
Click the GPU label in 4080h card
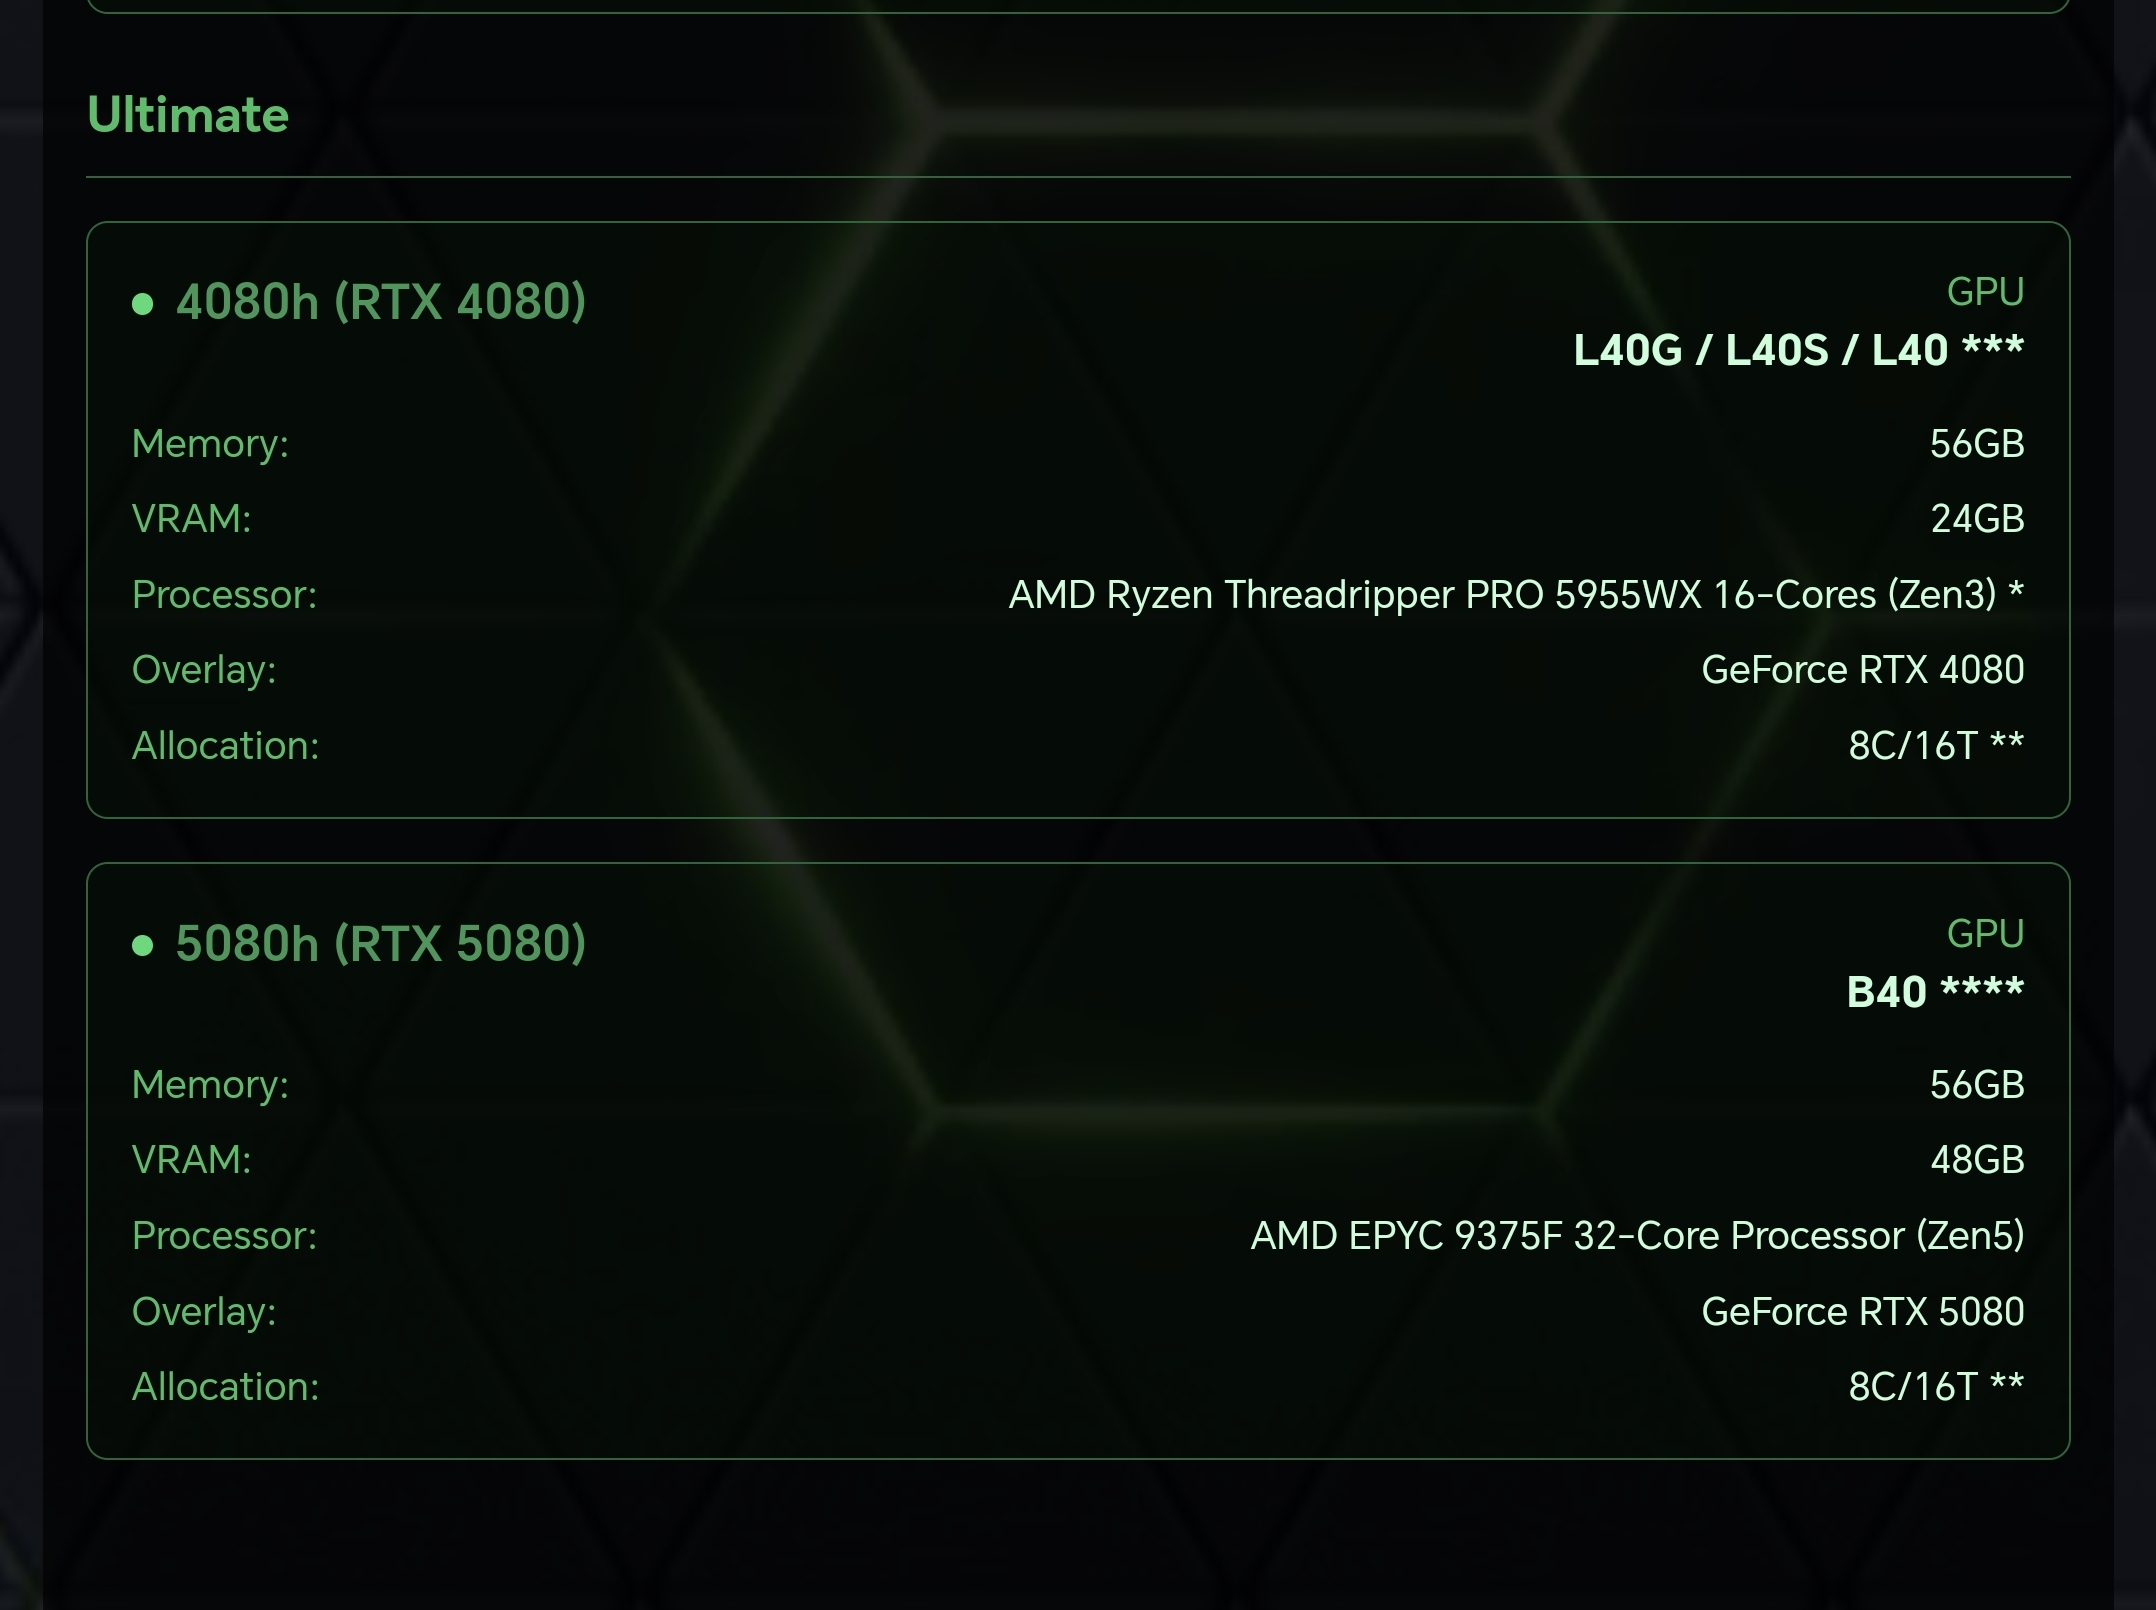pyautogui.click(x=1985, y=292)
